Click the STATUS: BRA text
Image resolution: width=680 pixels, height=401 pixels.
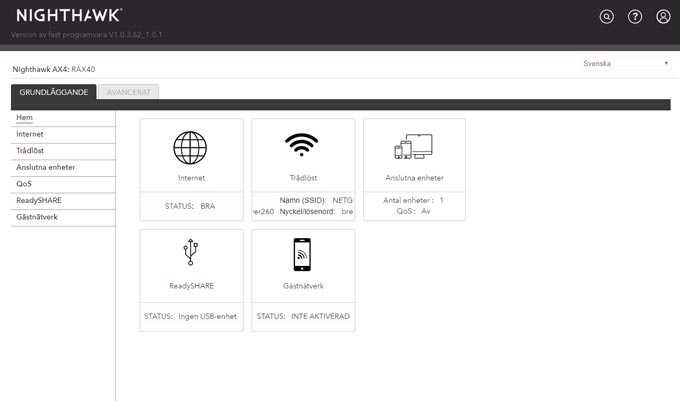[190, 206]
